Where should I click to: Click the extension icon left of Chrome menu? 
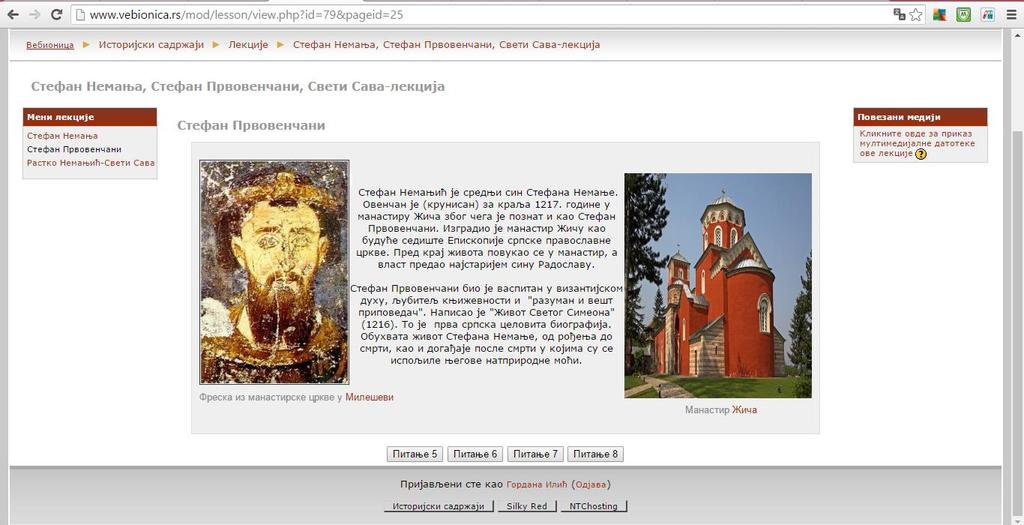[x=987, y=14]
